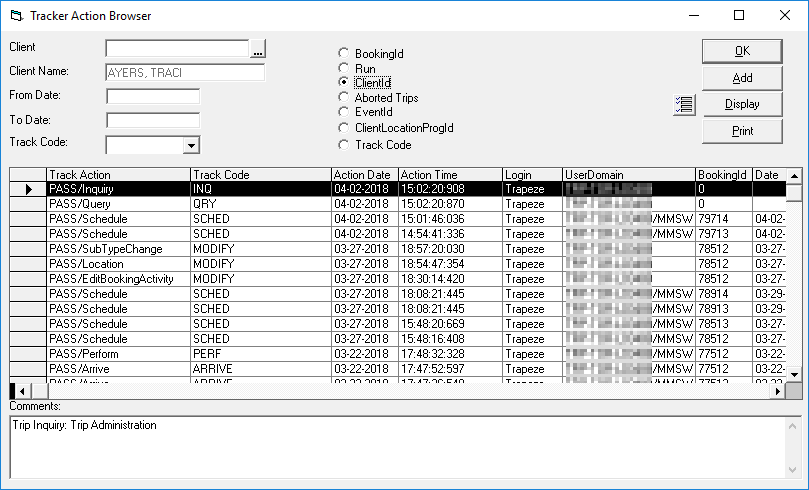Image resolution: width=809 pixels, height=490 pixels.
Task: Click booking ID 78513 cell
Action: point(724,323)
